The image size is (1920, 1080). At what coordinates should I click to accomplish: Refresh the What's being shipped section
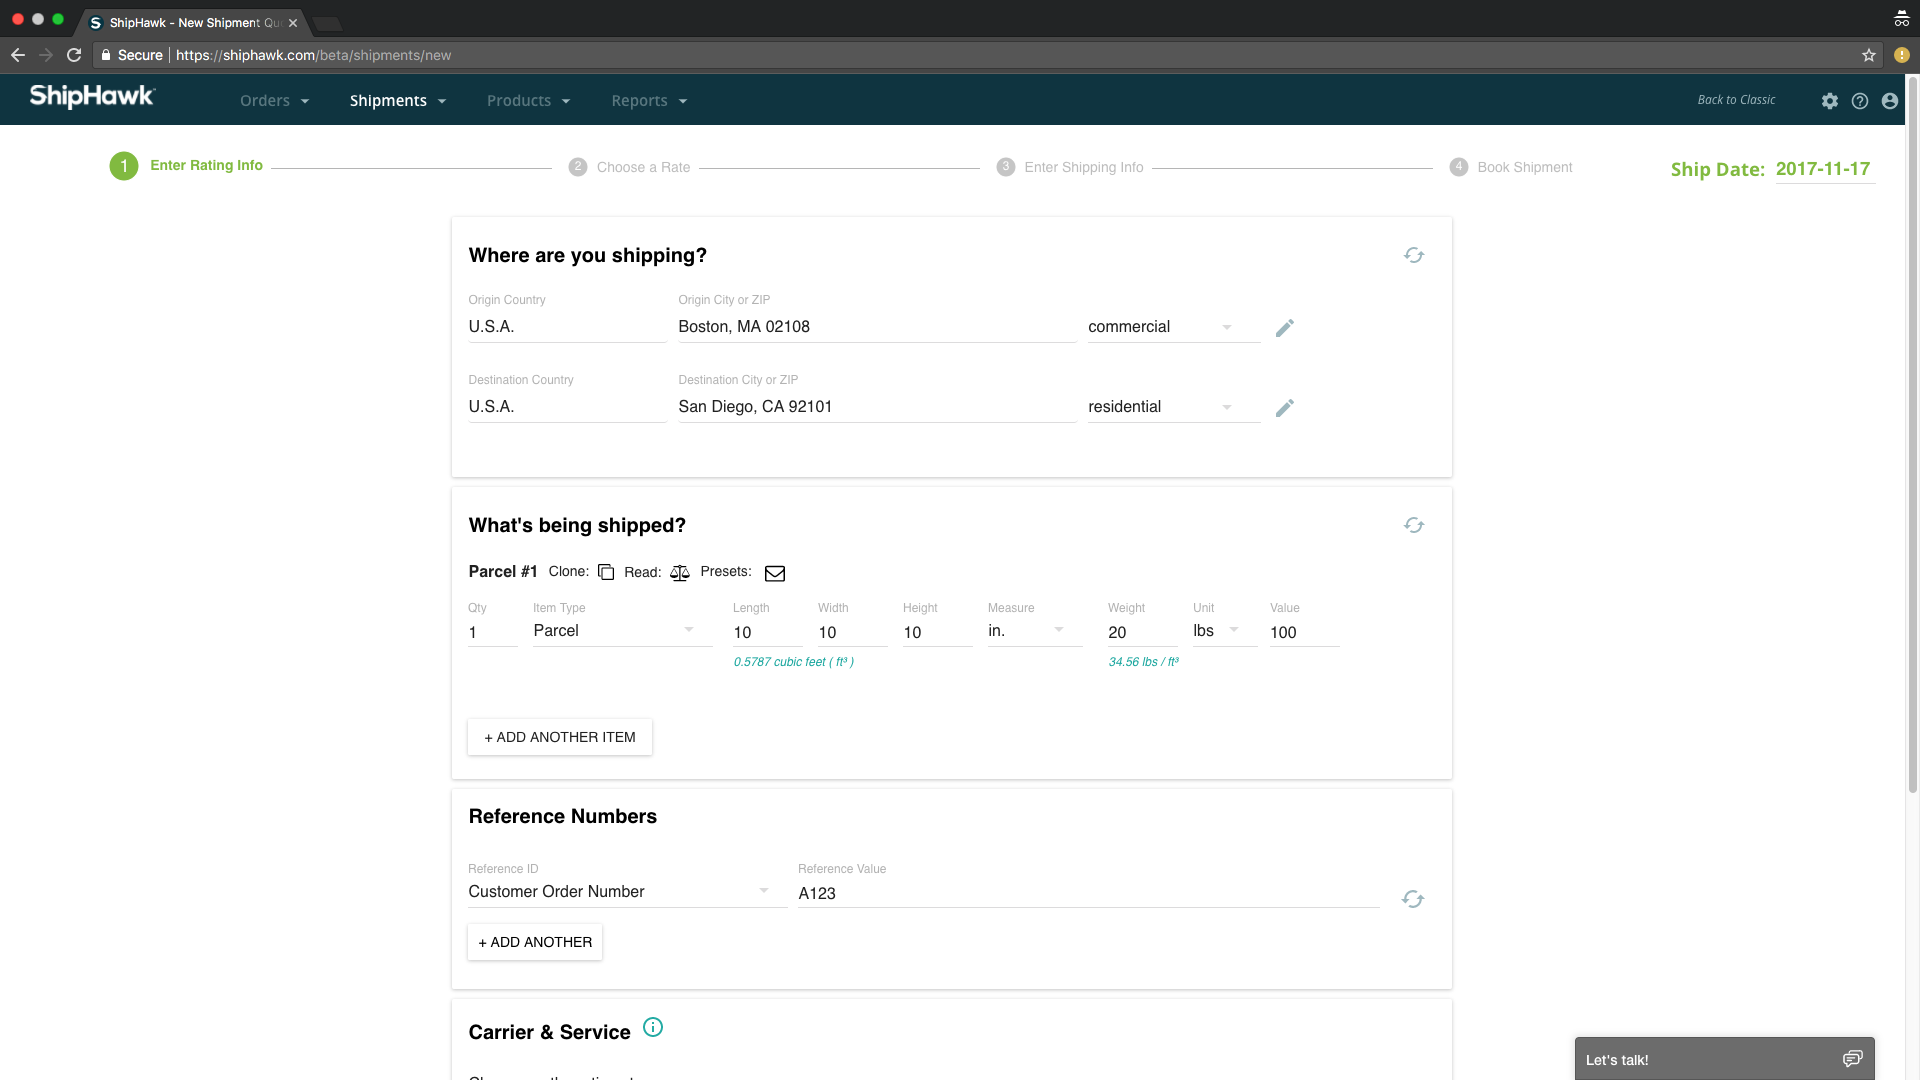1413,524
